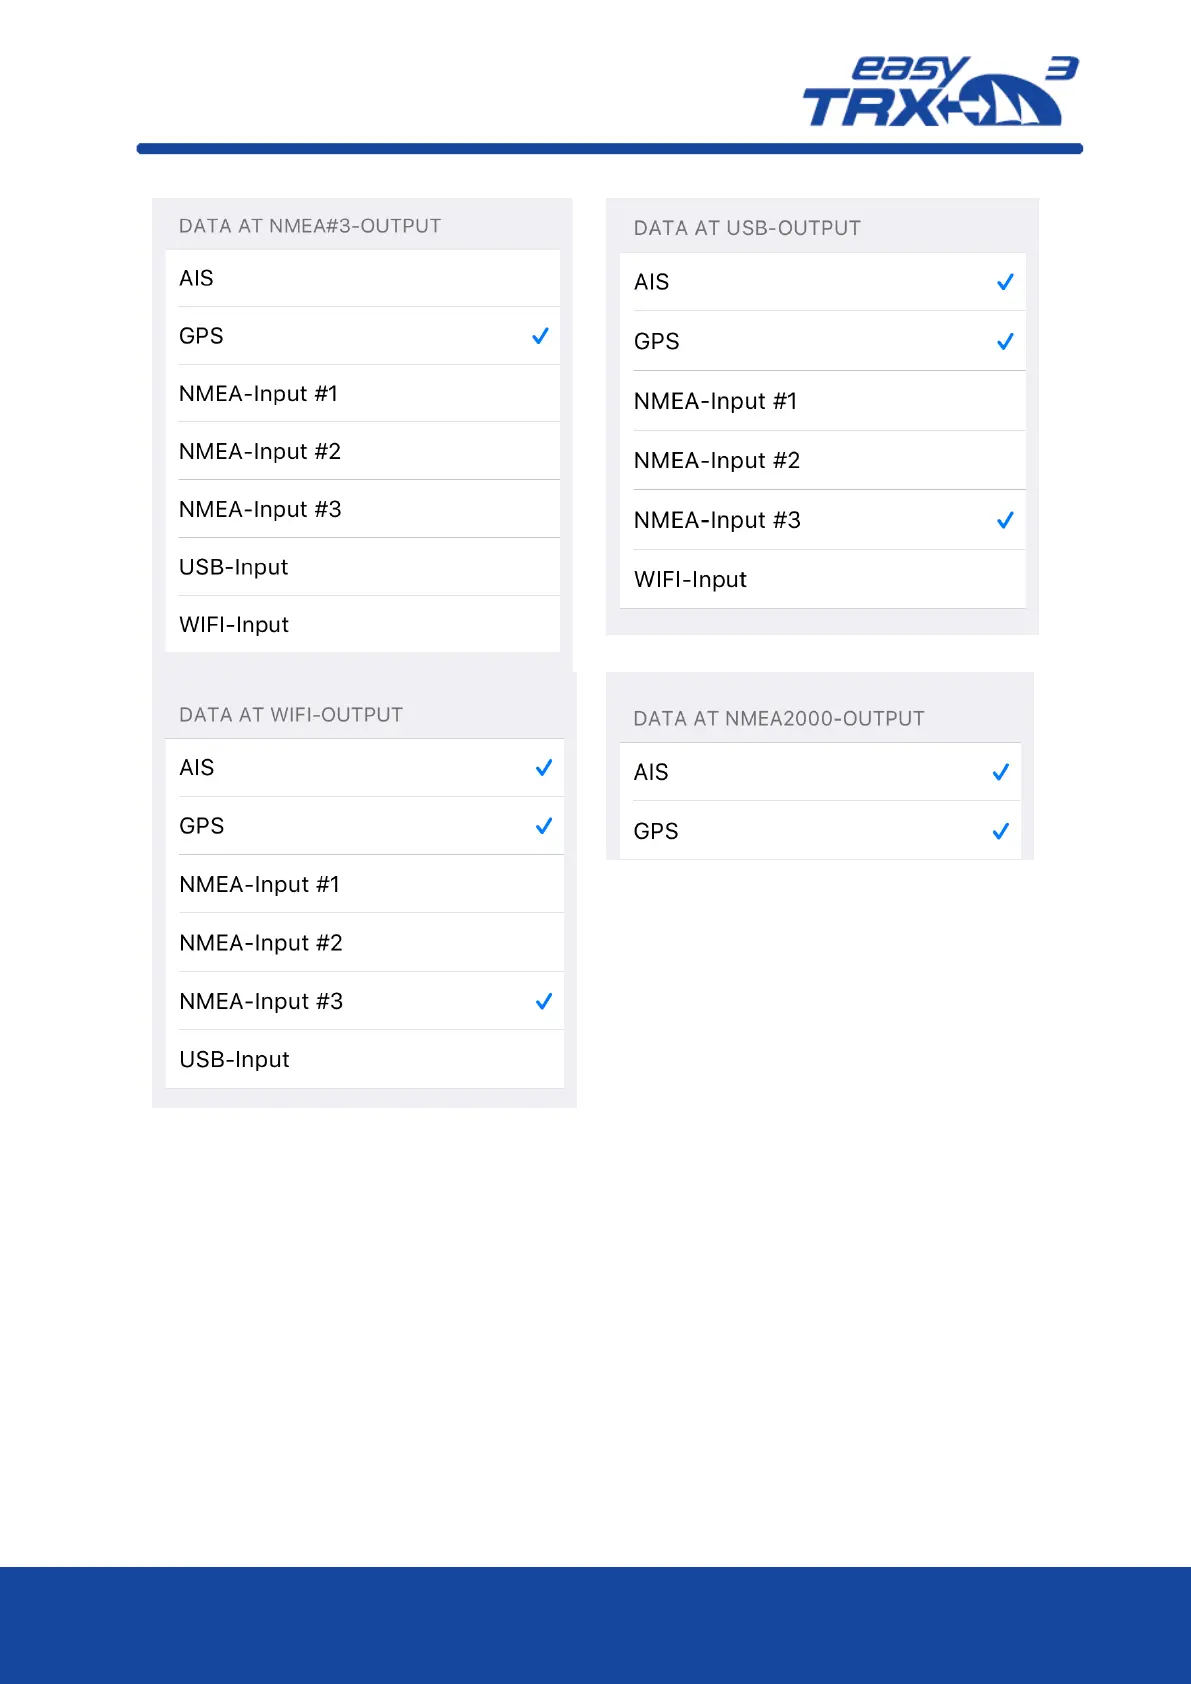The image size is (1191, 1684).
Task: Enable NMEA-Input #1 for NMEA#3-Output
Action: pos(362,394)
